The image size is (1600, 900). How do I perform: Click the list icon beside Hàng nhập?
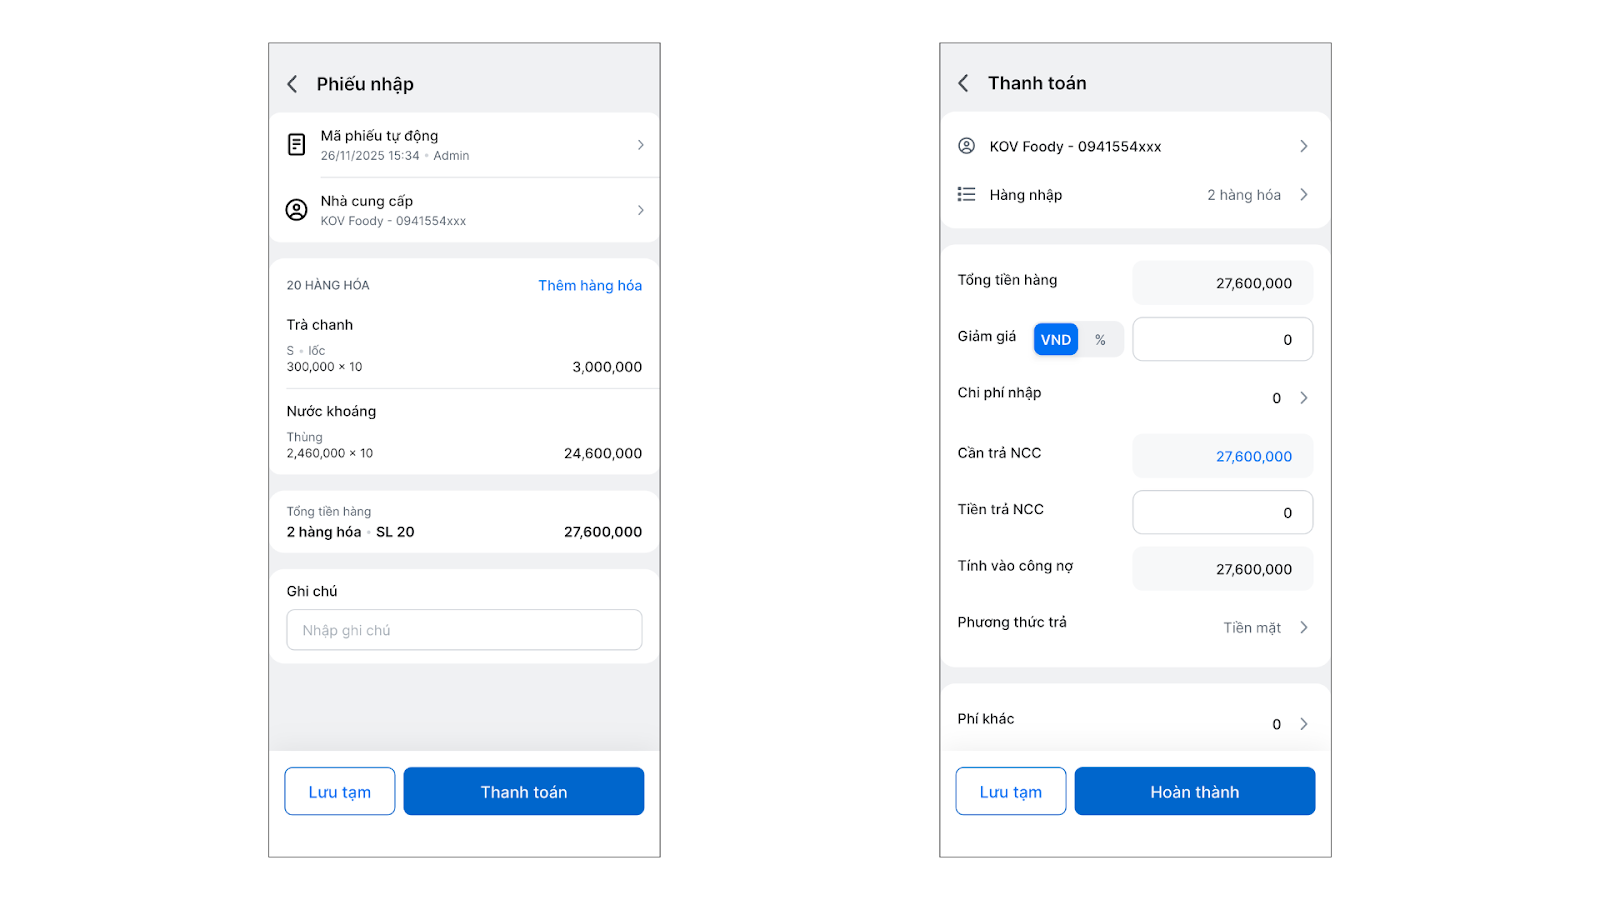966,194
